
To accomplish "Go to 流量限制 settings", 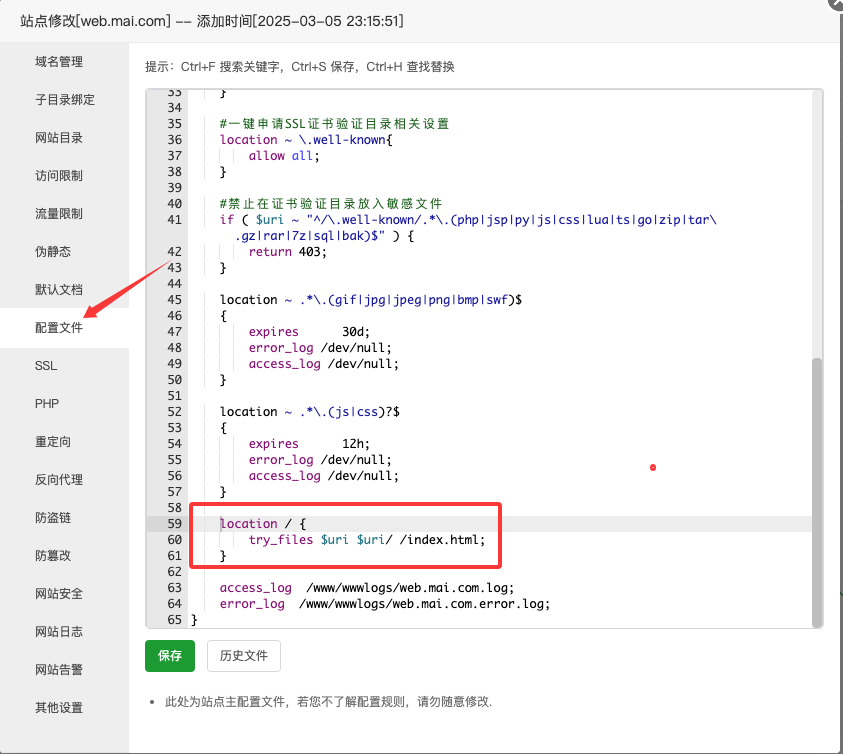I will click(59, 214).
